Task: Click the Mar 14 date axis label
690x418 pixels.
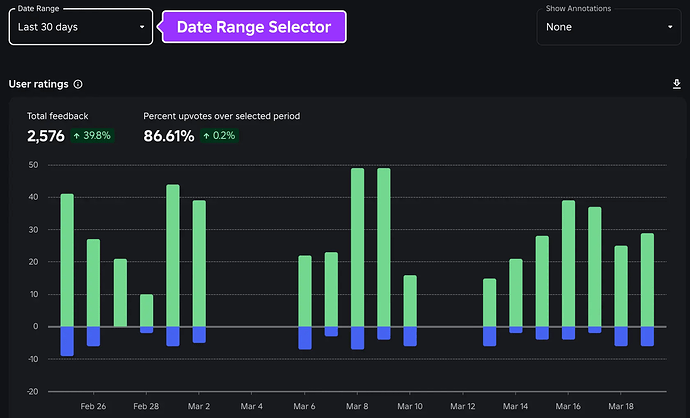Action: pos(516,407)
